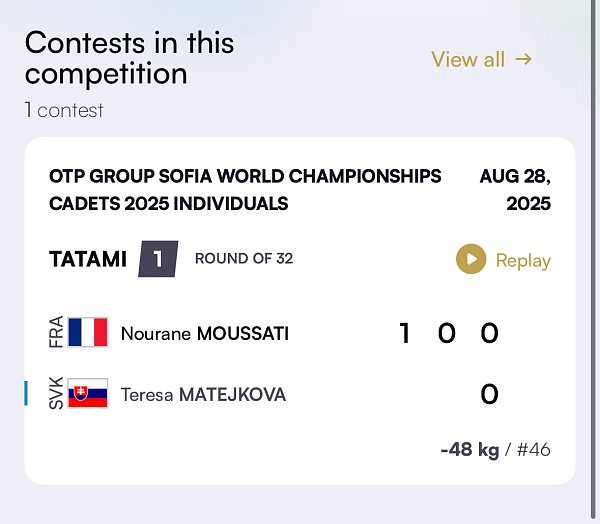Image resolution: width=600 pixels, height=524 pixels.
Task: Click the Replay text link
Action: click(523, 261)
